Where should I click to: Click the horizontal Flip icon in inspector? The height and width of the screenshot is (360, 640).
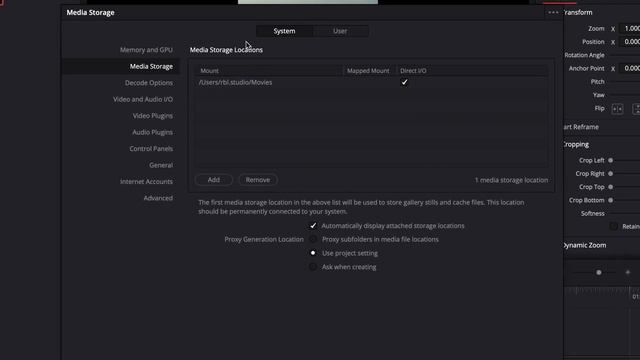tap(617, 109)
